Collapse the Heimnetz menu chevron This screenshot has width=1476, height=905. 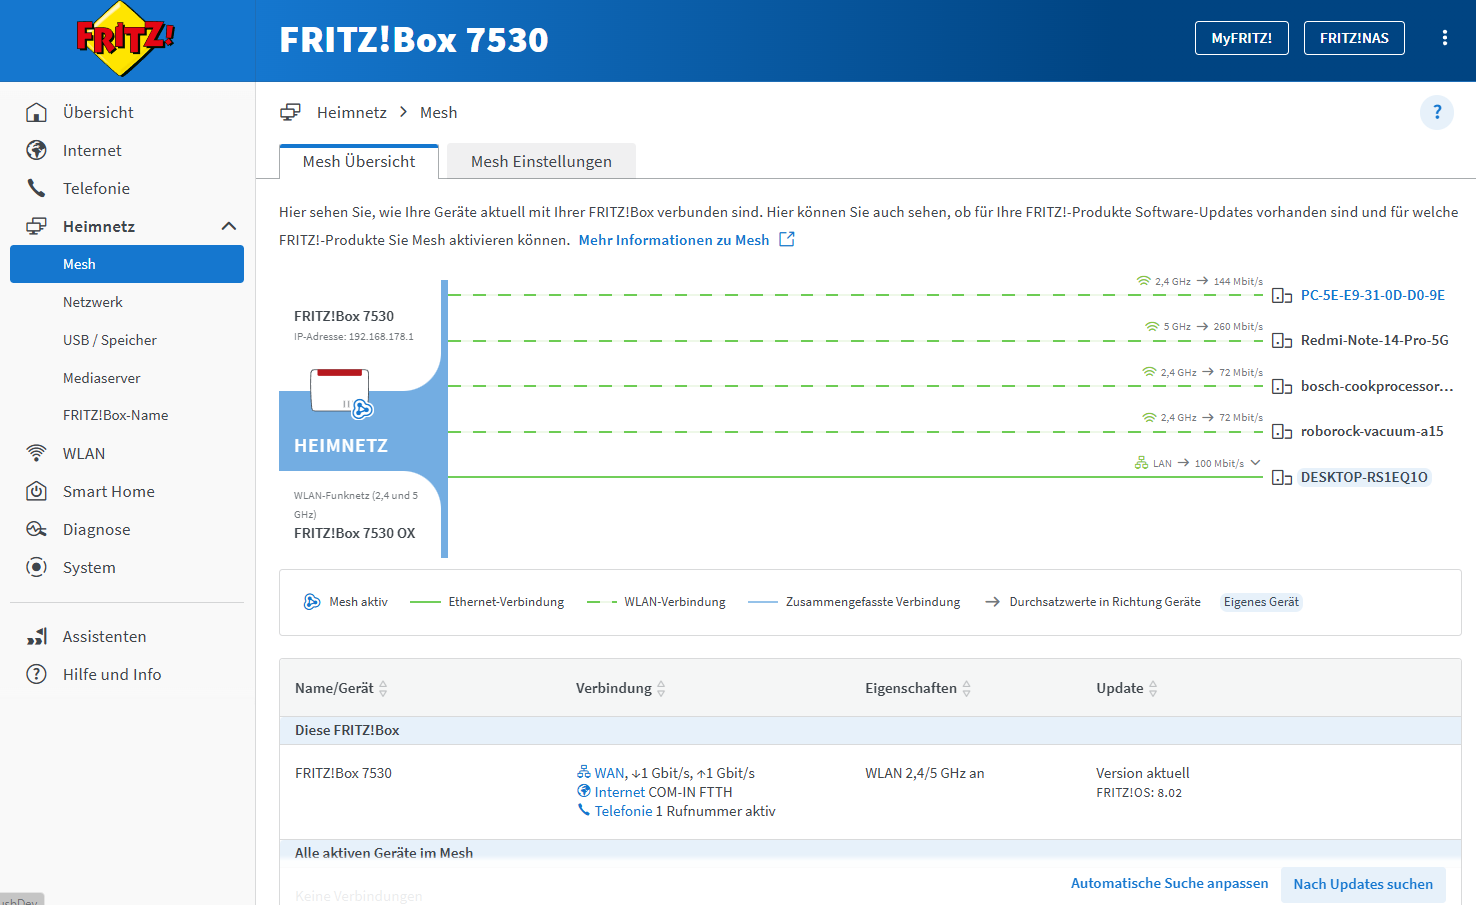click(229, 226)
